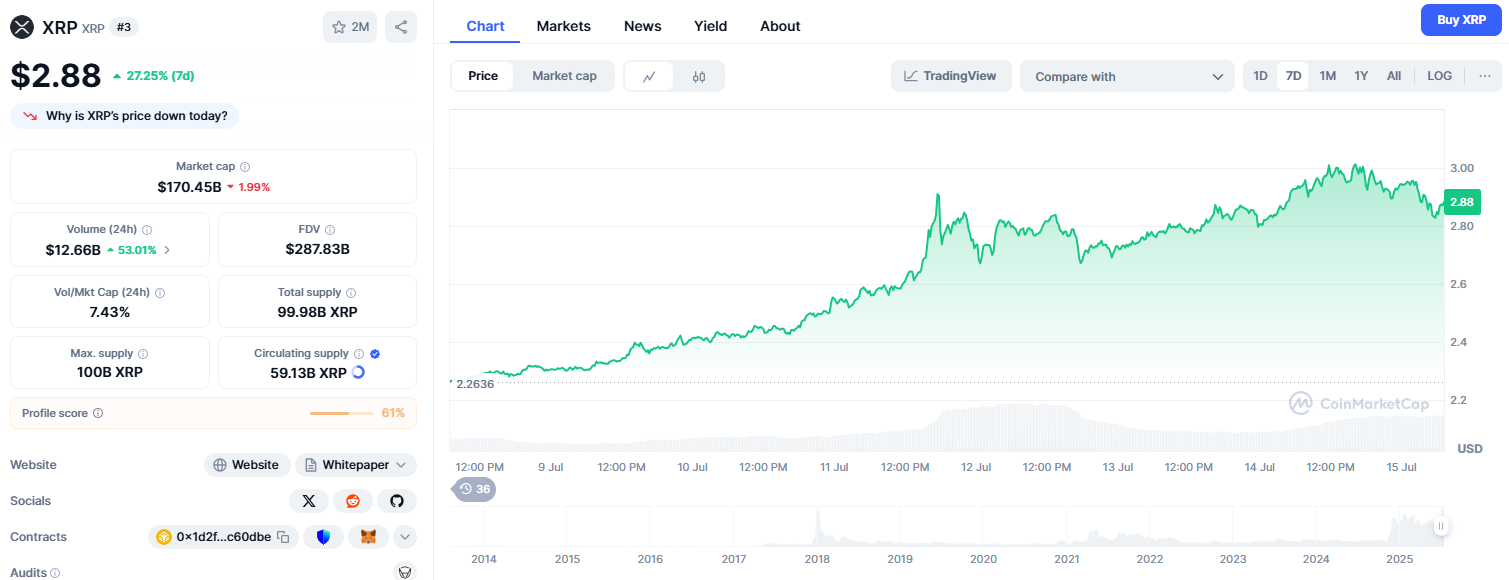
Task: Open XRP's GitHub social link
Action: pos(397,501)
